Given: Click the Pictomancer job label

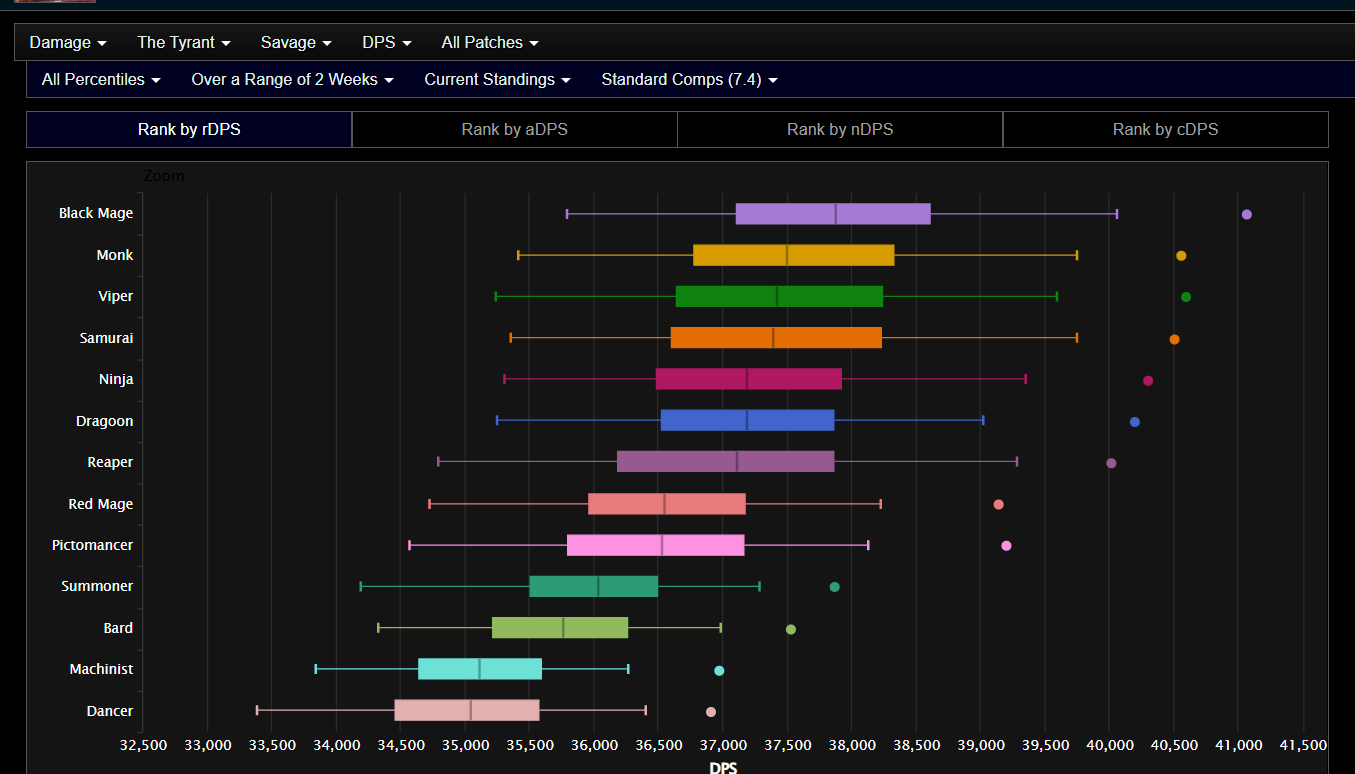Looking at the screenshot, I should pos(92,545).
